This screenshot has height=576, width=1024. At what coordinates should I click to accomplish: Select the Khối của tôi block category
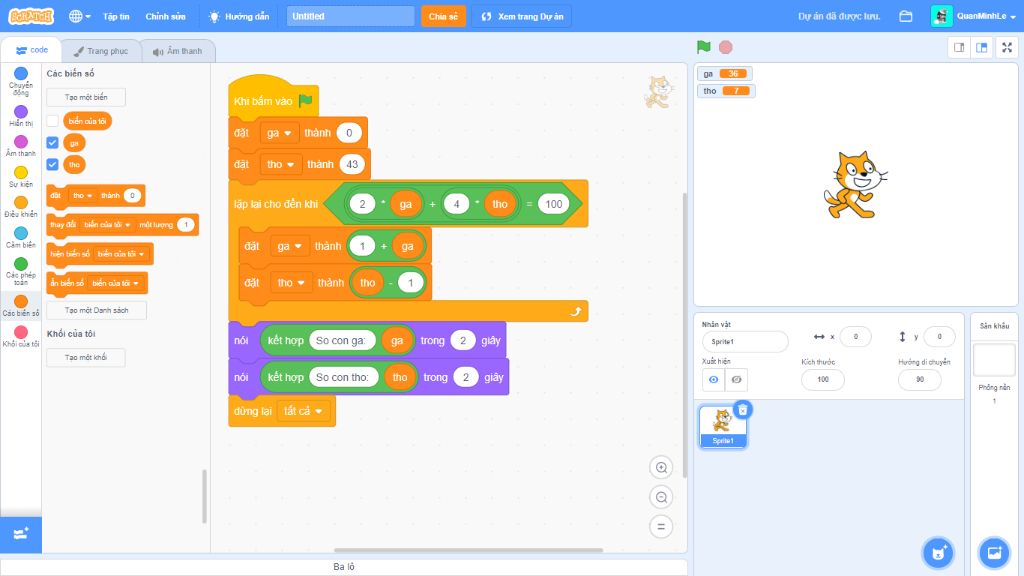[x=21, y=336]
